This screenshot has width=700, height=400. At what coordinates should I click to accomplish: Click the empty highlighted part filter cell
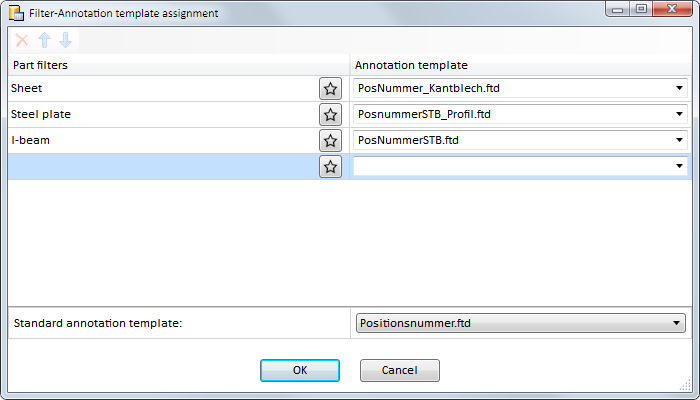[163, 167]
